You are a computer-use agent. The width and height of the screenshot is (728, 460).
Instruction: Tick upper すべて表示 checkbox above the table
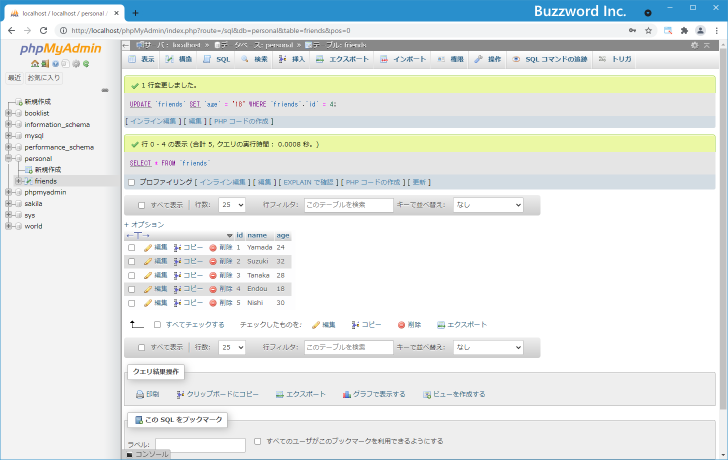pos(142,205)
